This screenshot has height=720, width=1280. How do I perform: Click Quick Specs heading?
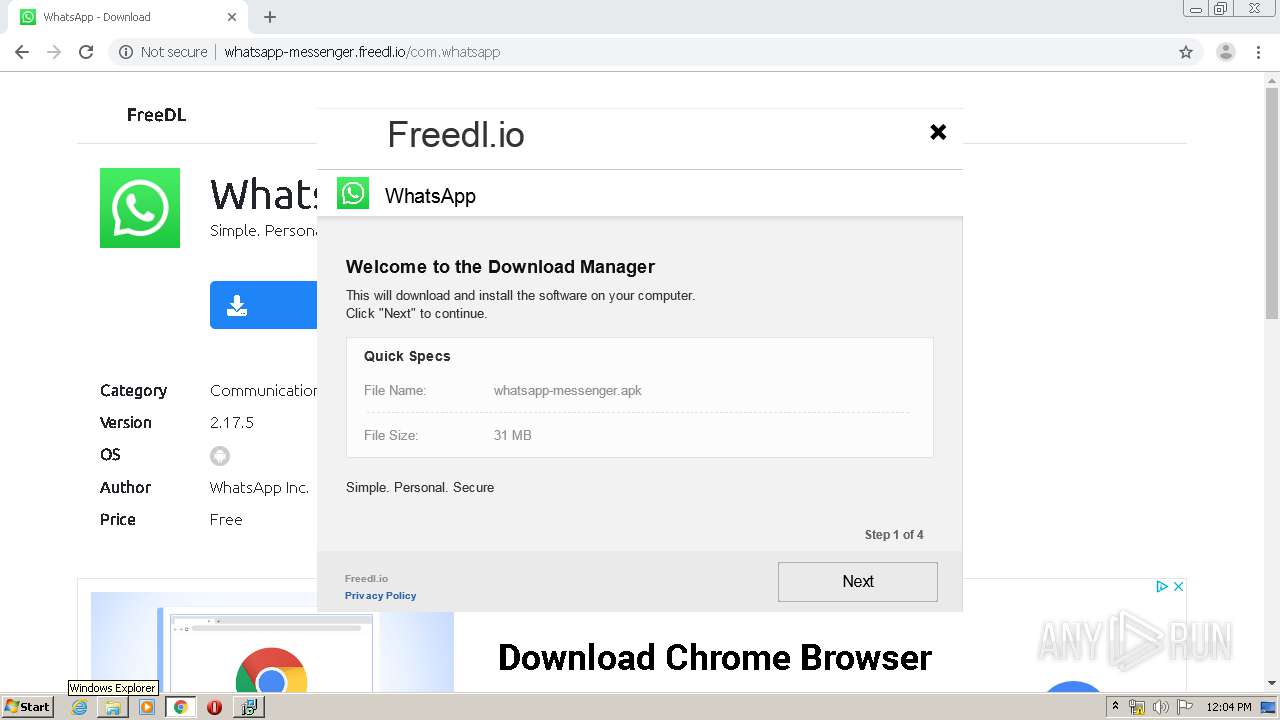tap(407, 356)
